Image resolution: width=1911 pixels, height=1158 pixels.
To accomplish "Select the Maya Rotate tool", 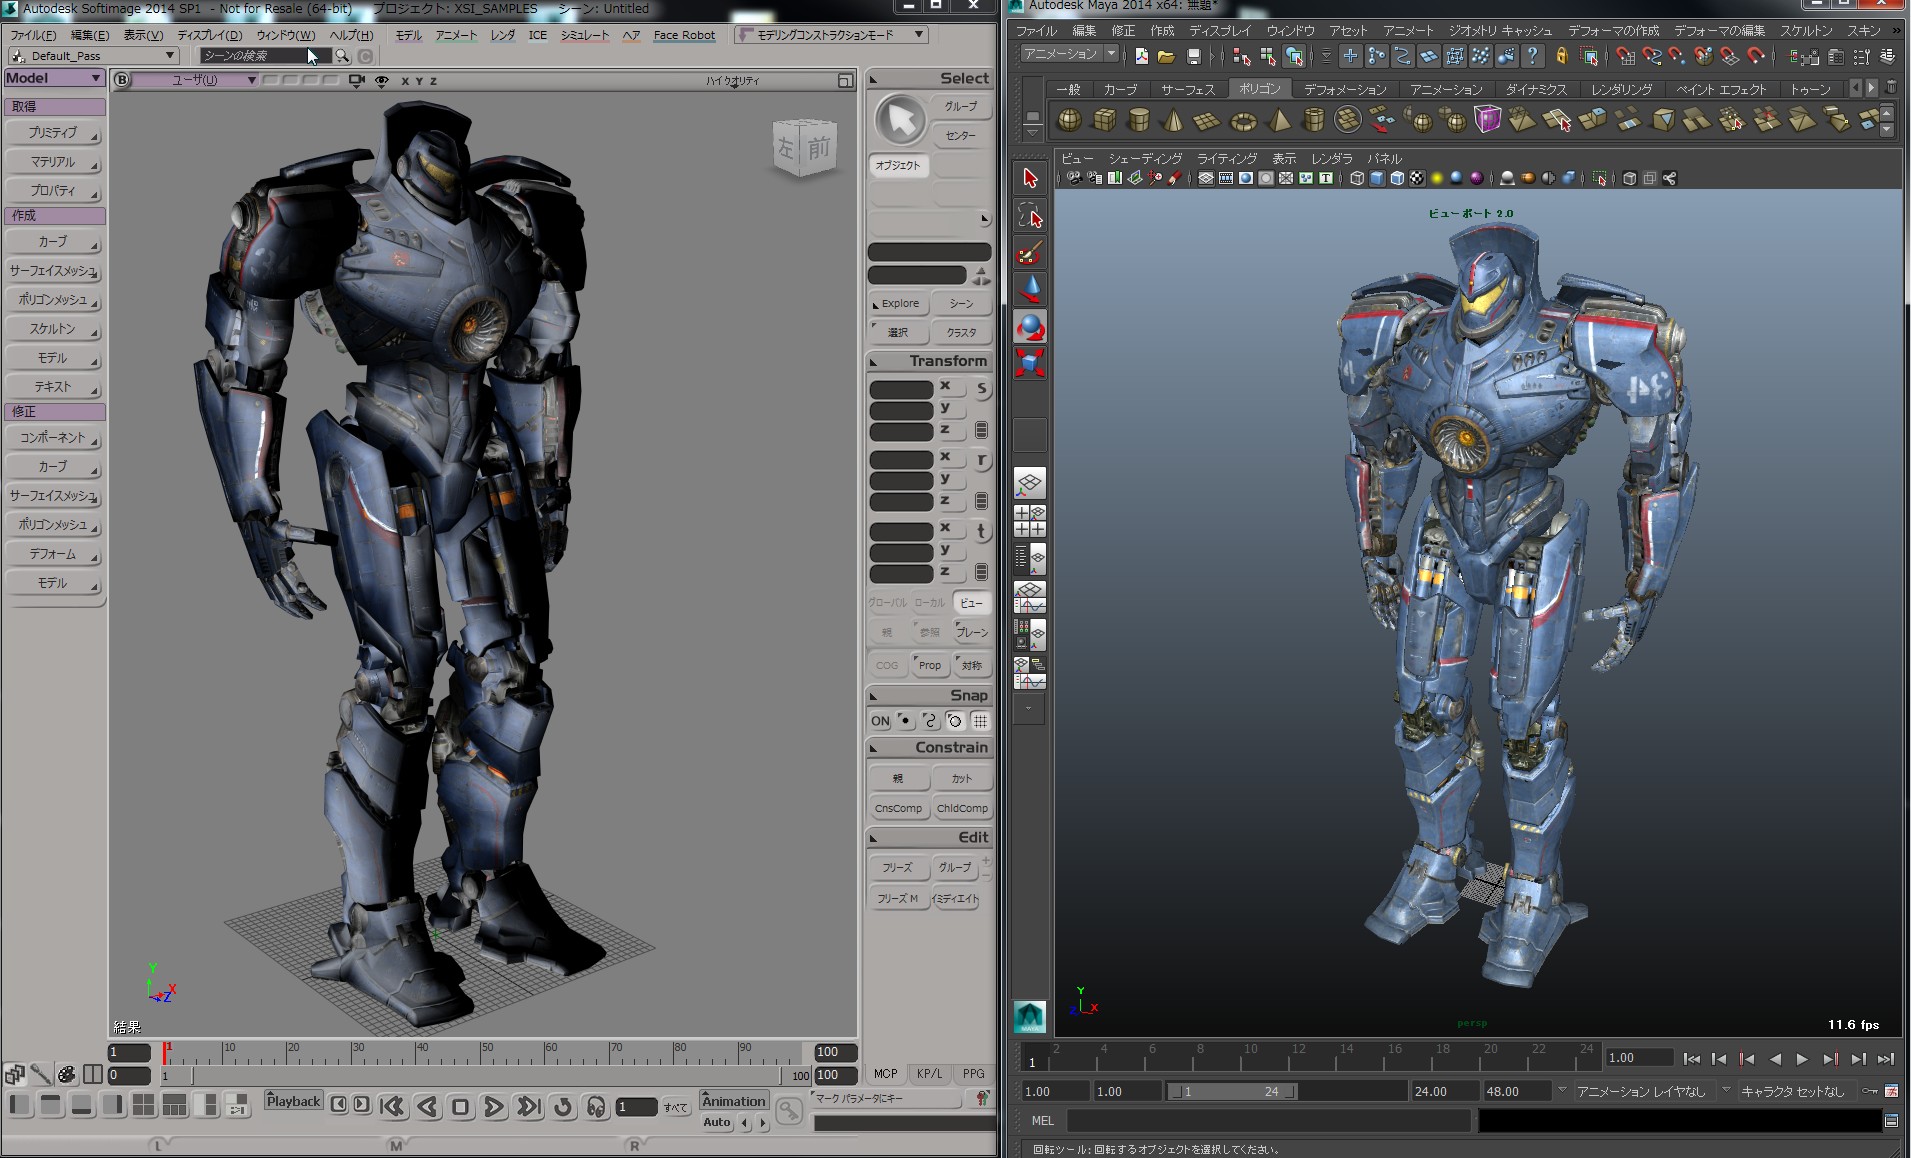I will click(x=1030, y=327).
